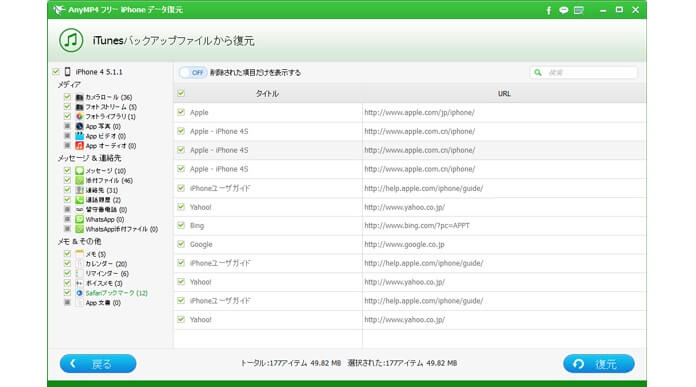Click the App オーディオ music icon

coord(79,146)
